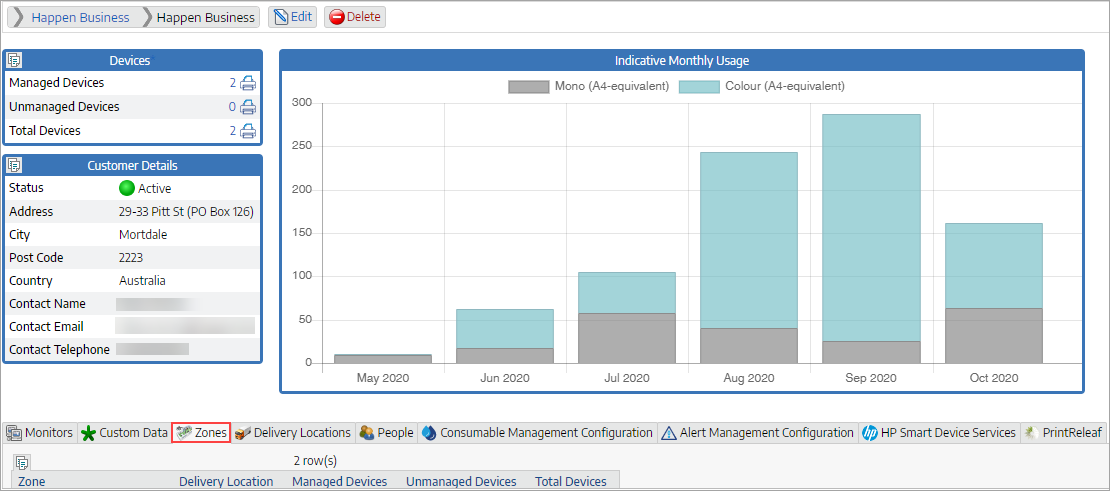Click the Devices panel header icon
Image resolution: width=1110 pixels, height=491 pixels.
click(x=15, y=61)
